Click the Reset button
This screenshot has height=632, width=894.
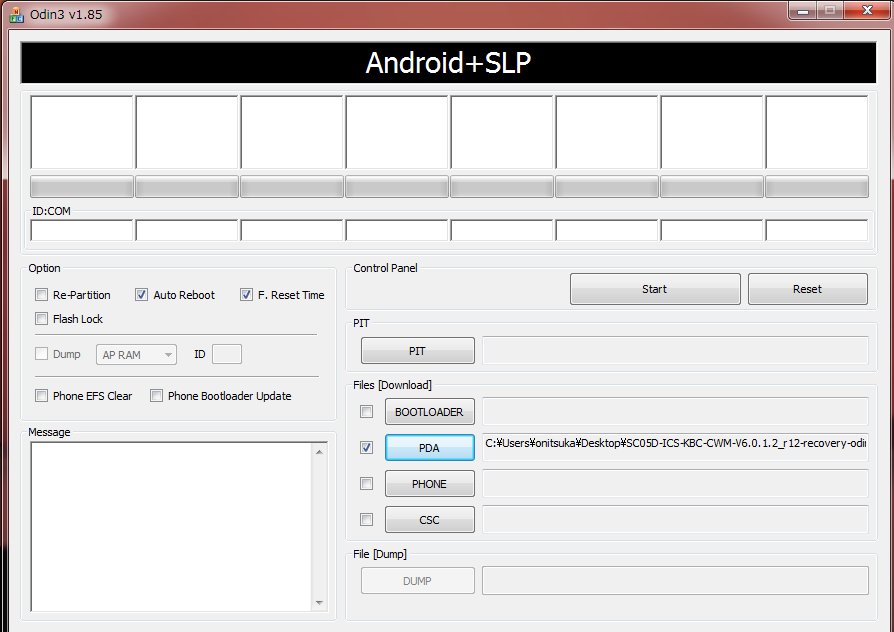(807, 289)
